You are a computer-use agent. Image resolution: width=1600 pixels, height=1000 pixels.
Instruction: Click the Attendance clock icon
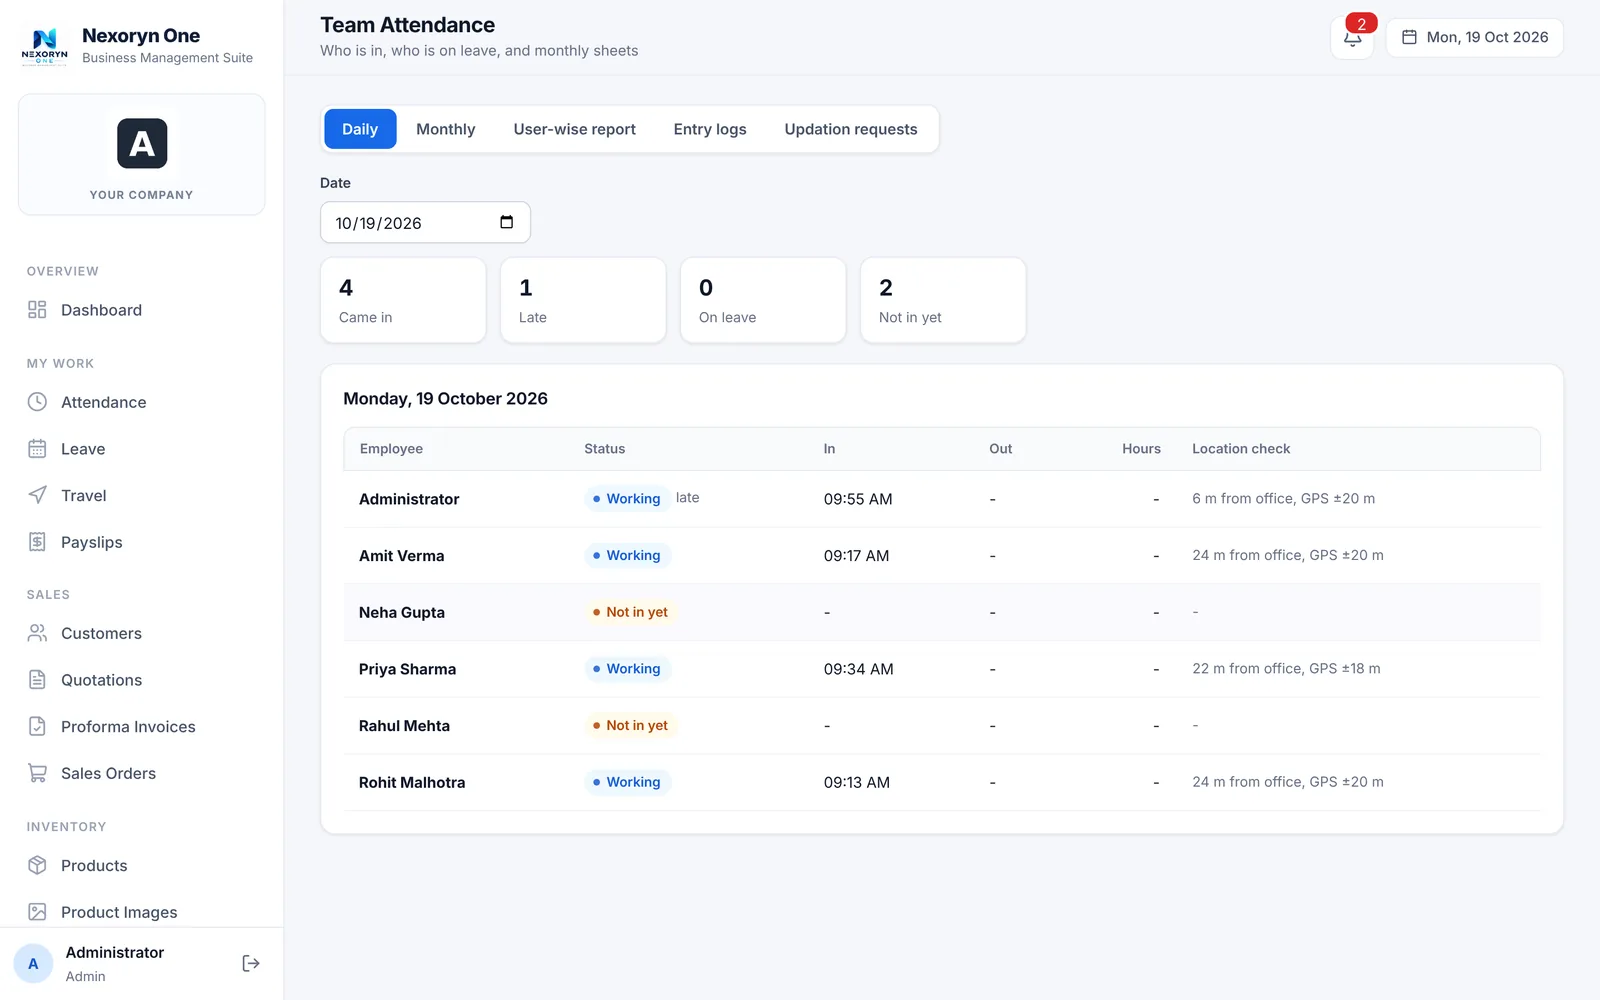point(37,402)
